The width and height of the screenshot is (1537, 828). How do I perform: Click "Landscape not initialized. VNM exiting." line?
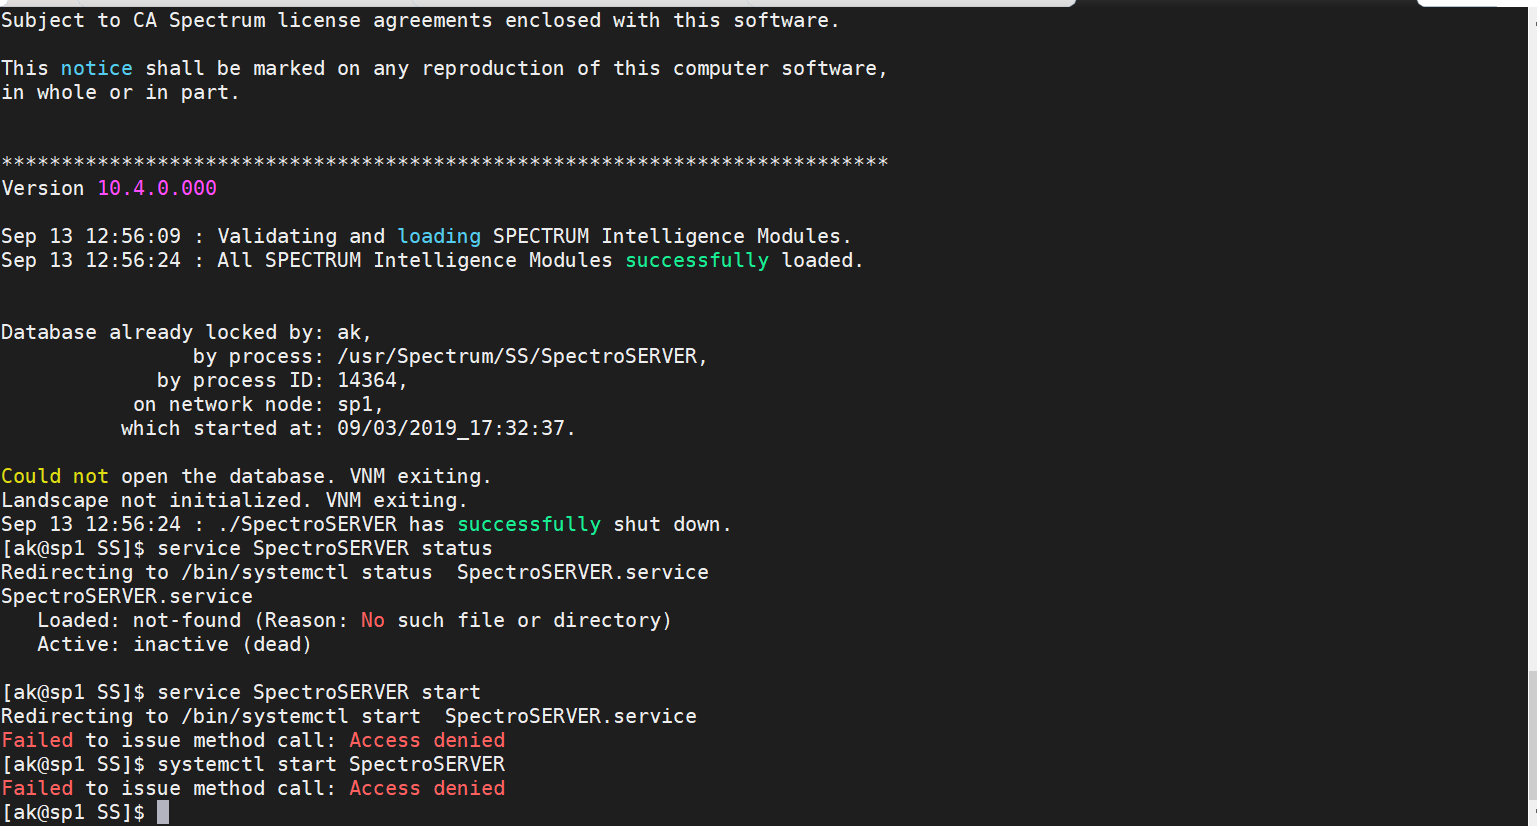click(234, 500)
